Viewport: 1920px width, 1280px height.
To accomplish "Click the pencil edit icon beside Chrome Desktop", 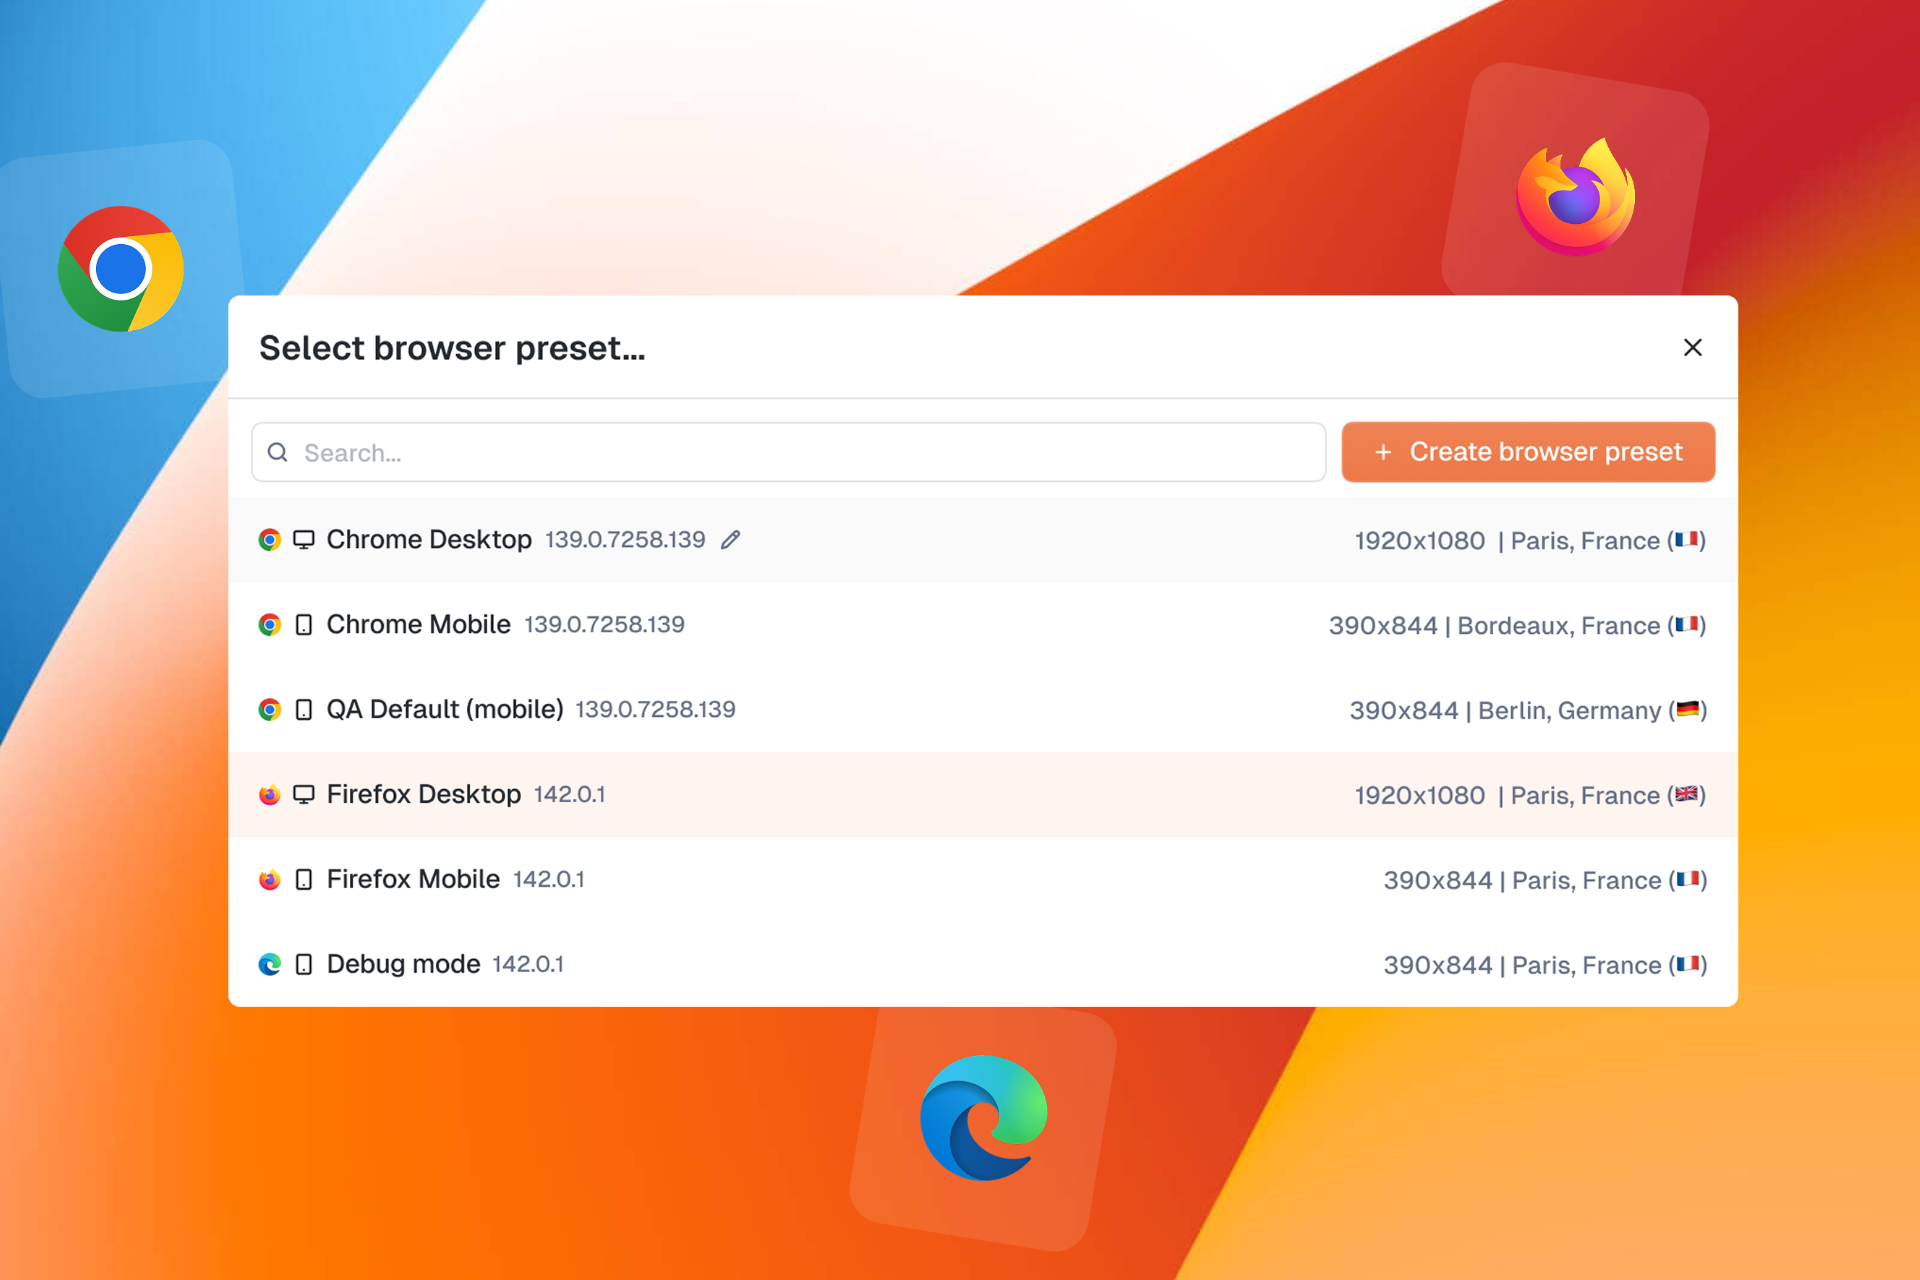I will click(731, 540).
